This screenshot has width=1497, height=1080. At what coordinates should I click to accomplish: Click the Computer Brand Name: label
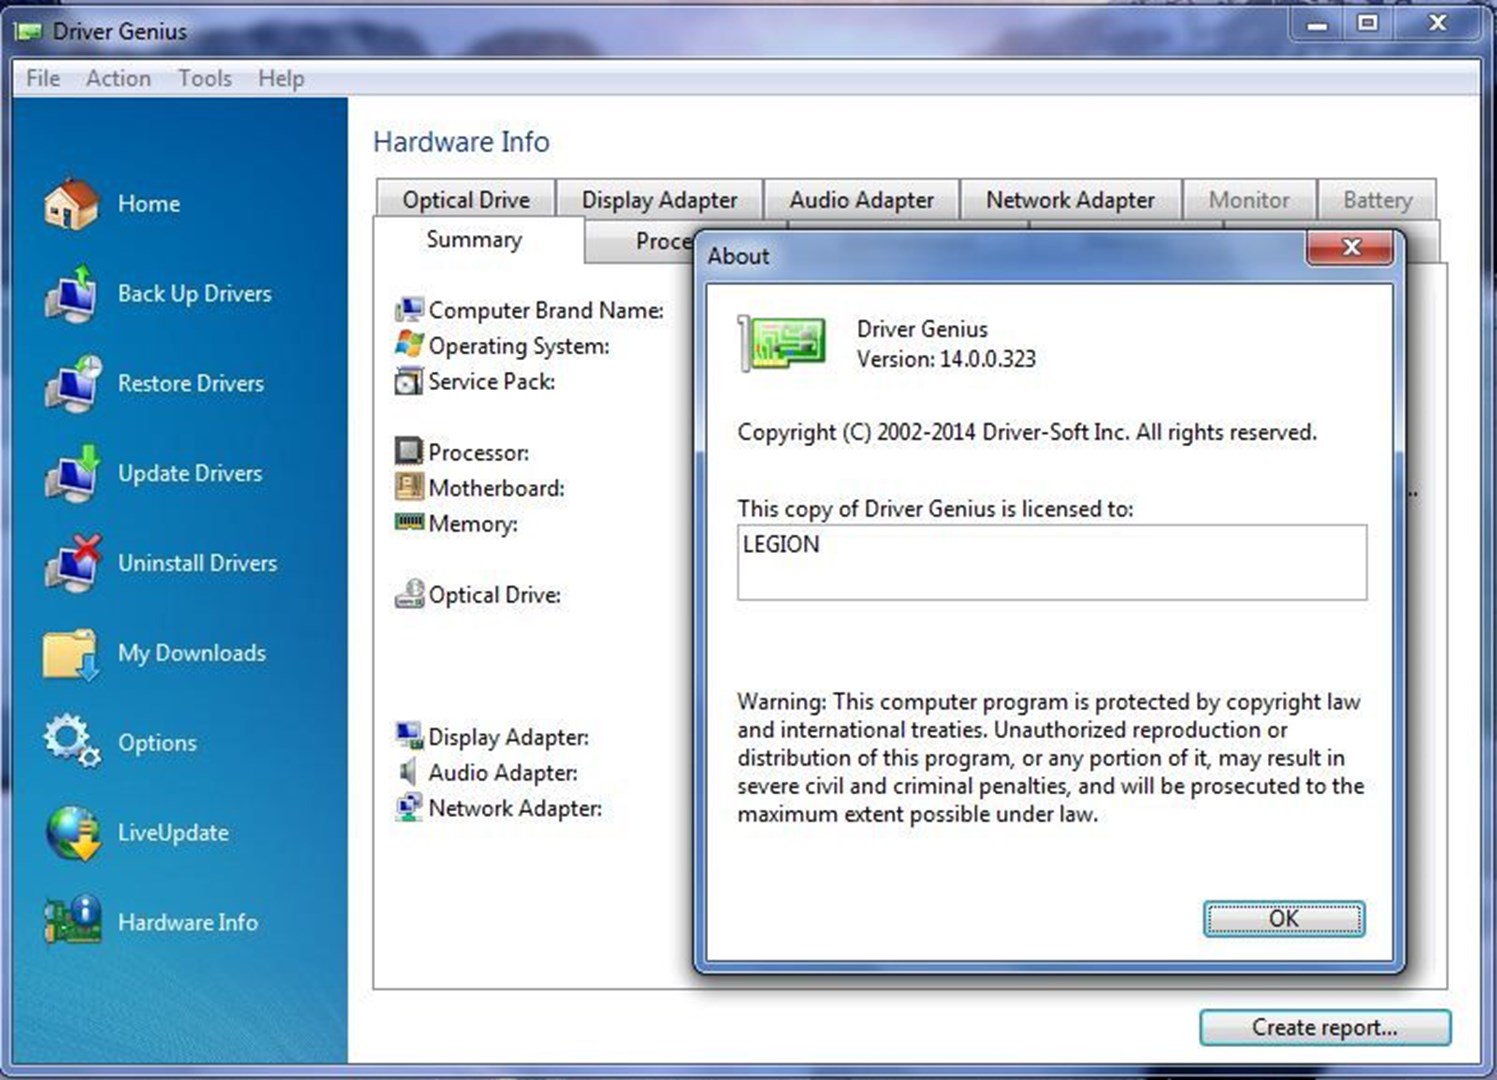click(x=546, y=310)
